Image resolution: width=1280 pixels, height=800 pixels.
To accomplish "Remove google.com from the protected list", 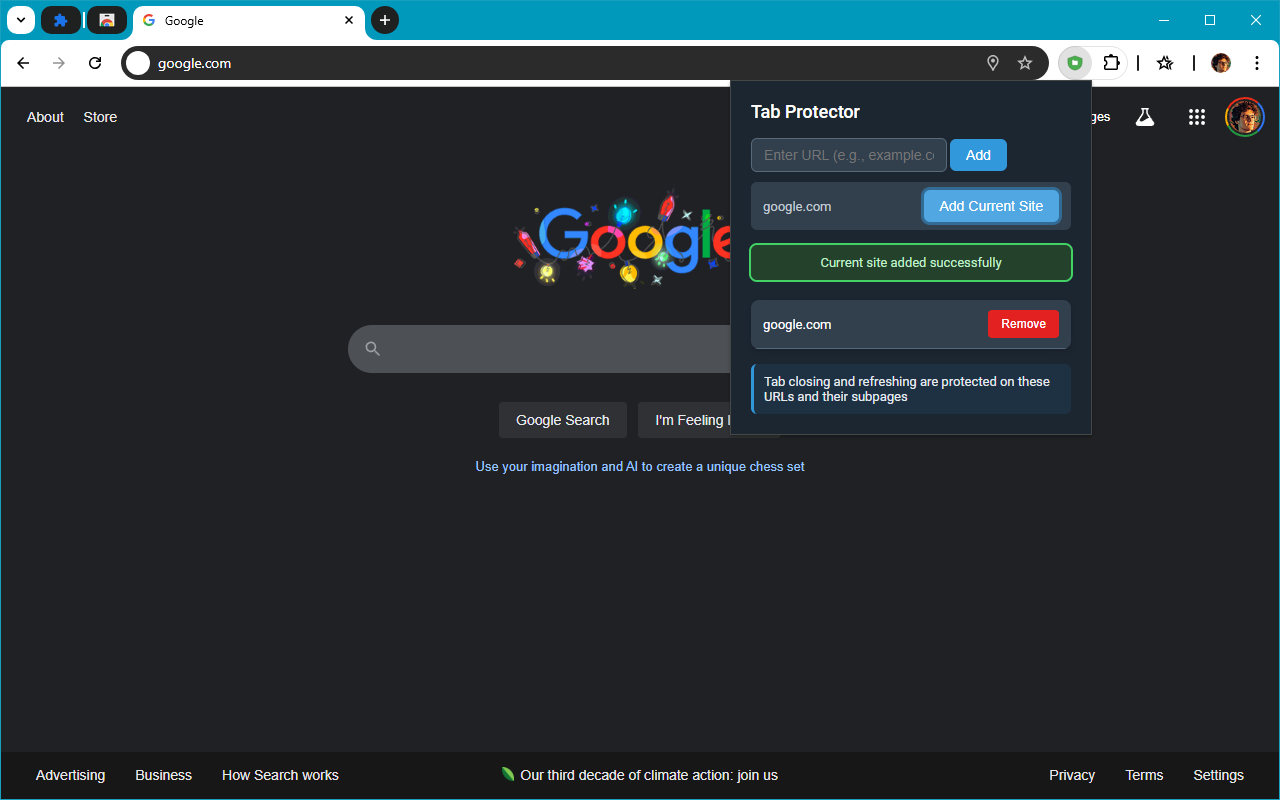I will (x=1023, y=323).
